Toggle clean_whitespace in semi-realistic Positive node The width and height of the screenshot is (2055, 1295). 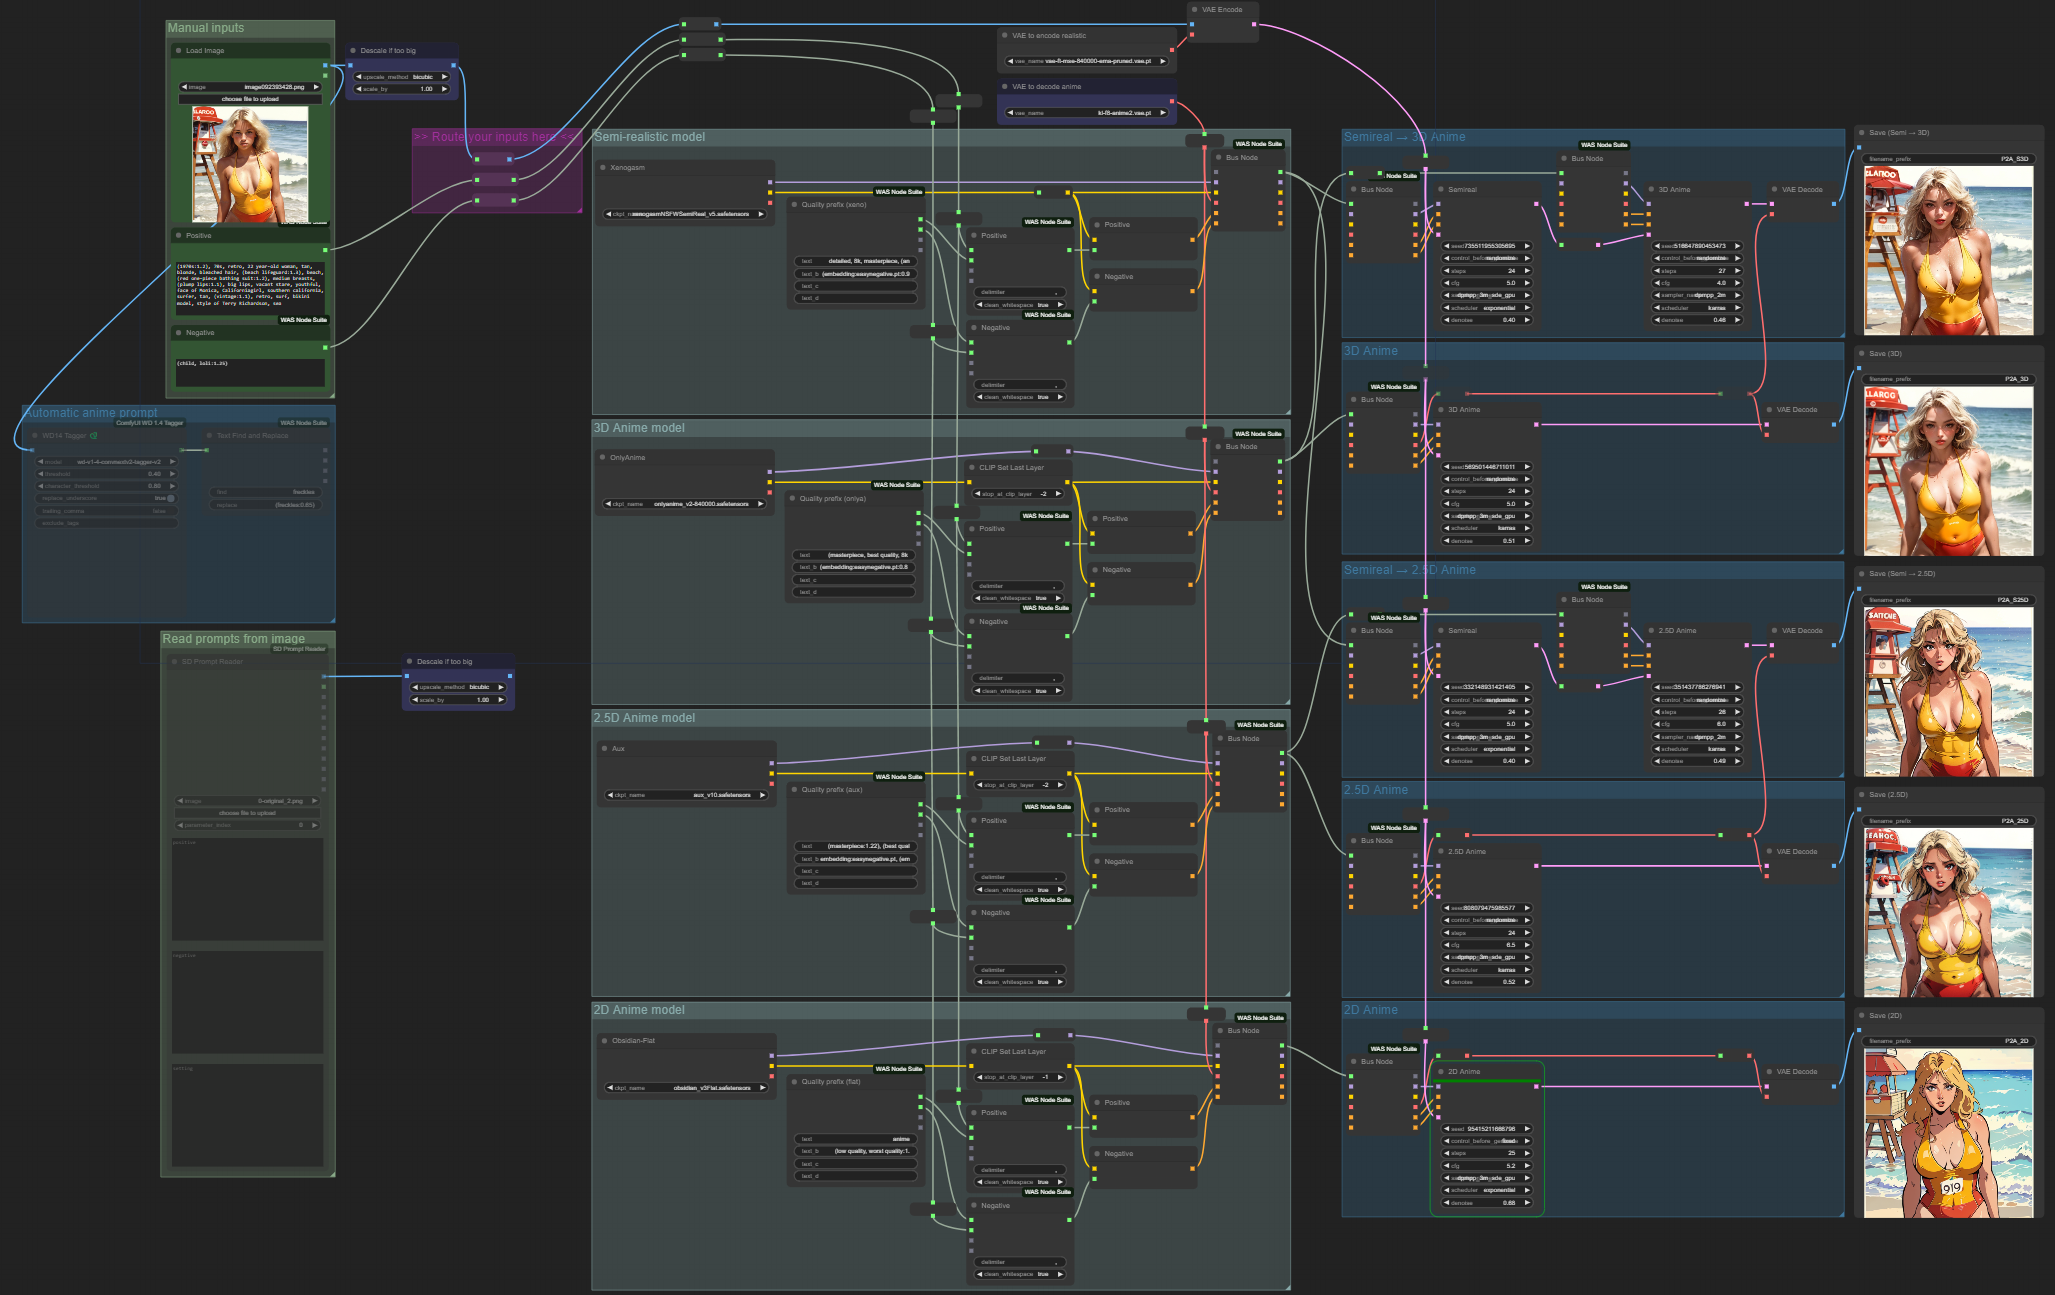[1020, 305]
